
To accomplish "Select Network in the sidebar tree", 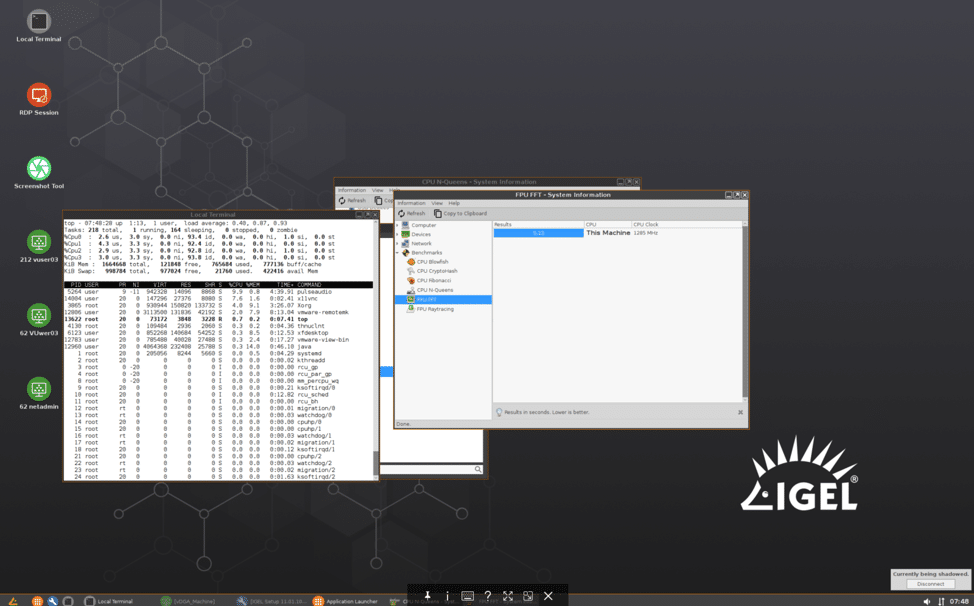I will (x=421, y=244).
